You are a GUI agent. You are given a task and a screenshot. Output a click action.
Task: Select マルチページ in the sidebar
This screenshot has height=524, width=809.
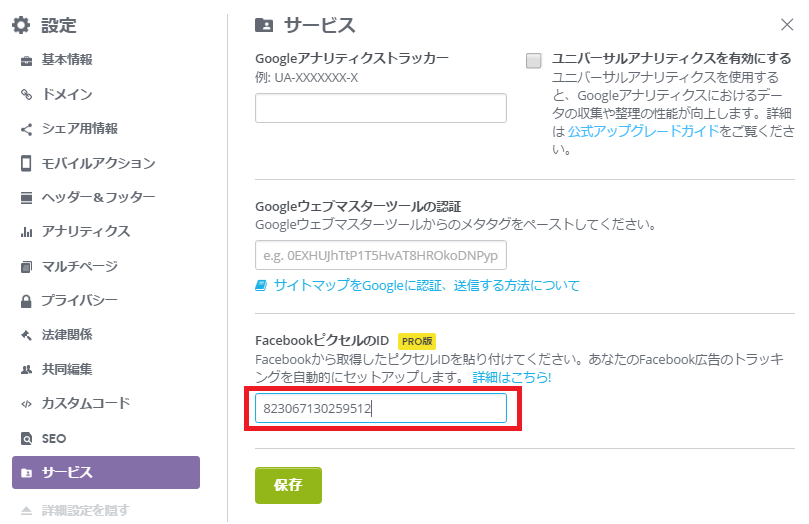(79, 266)
